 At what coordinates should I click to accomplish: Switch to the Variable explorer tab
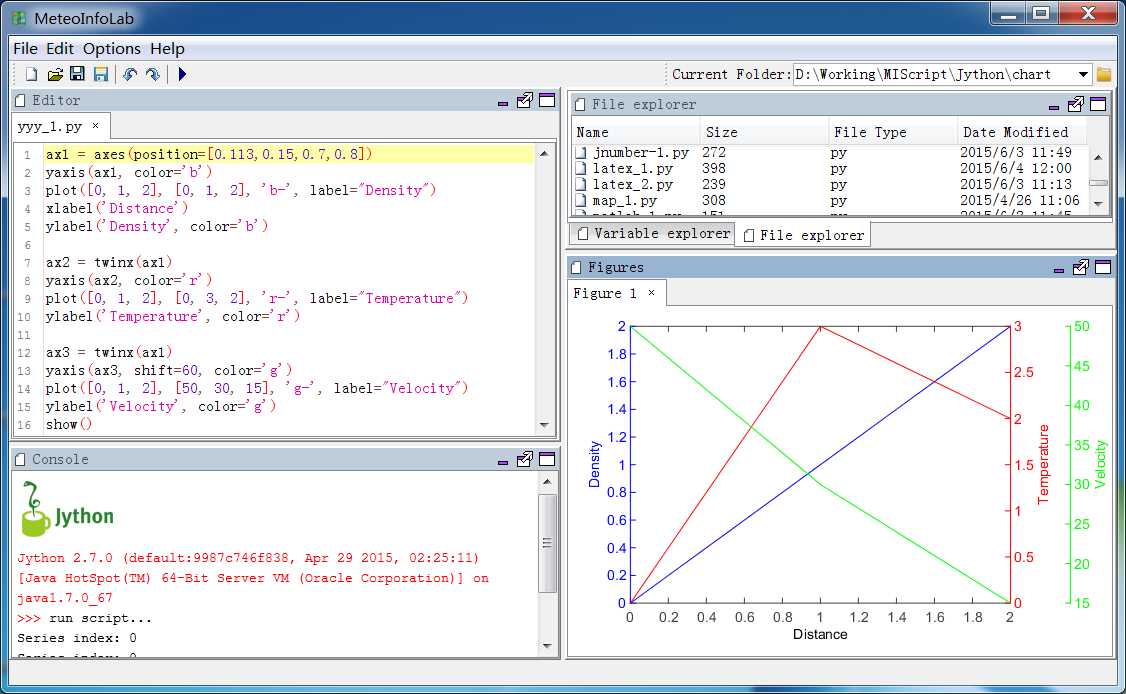[653, 233]
